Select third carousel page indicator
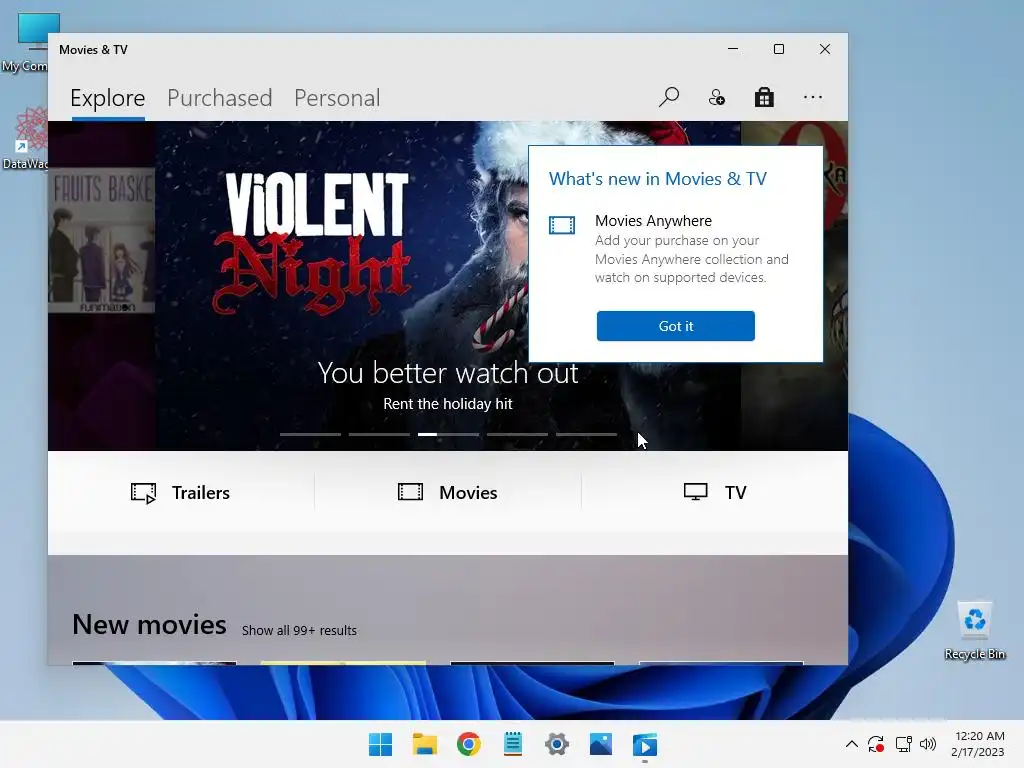Viewport: 1024px width, 768px height. pos(448,434)
